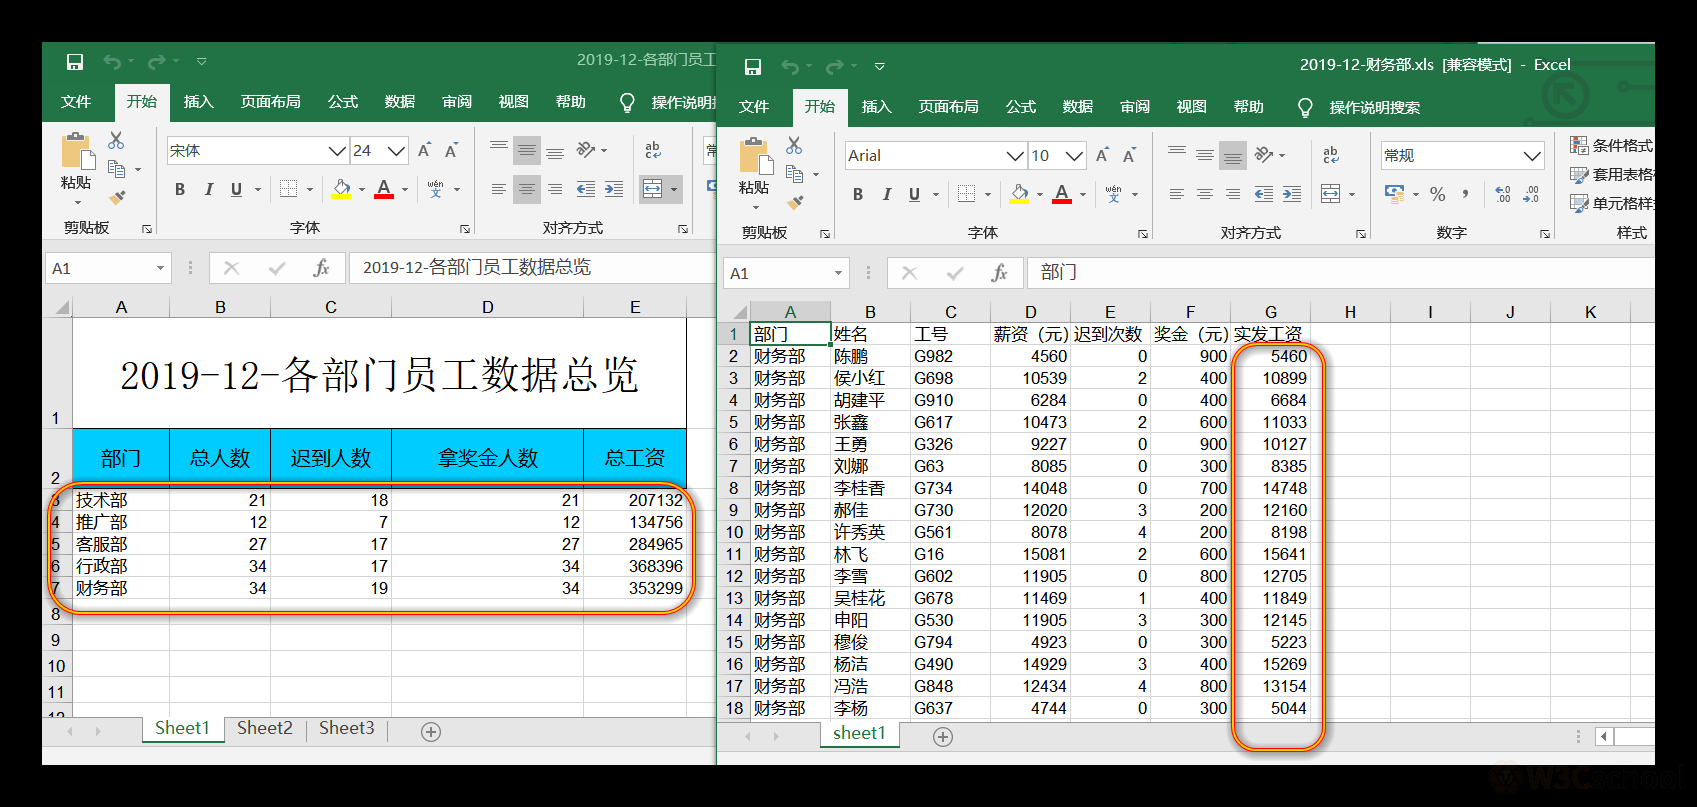Image resolution: width=1697 pixels, height=807 pixels.
Task: Open the Arial font name dropdown
Action: (x=1015, y=156)
